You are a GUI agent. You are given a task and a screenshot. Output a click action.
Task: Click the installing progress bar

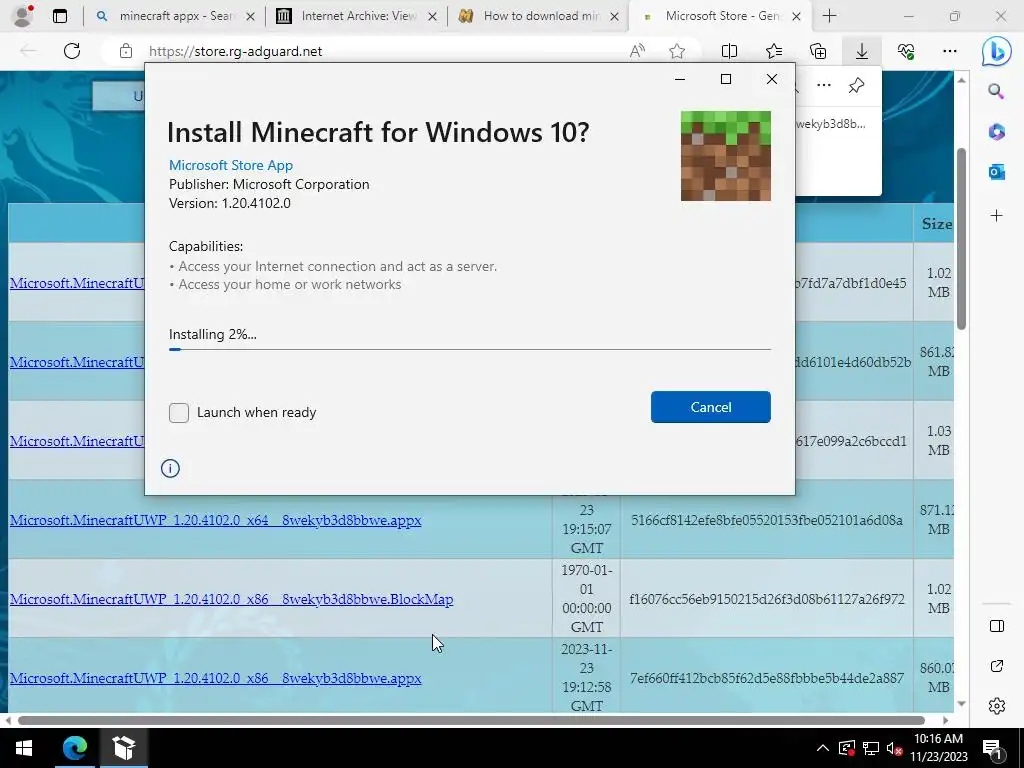coord(470,349)
